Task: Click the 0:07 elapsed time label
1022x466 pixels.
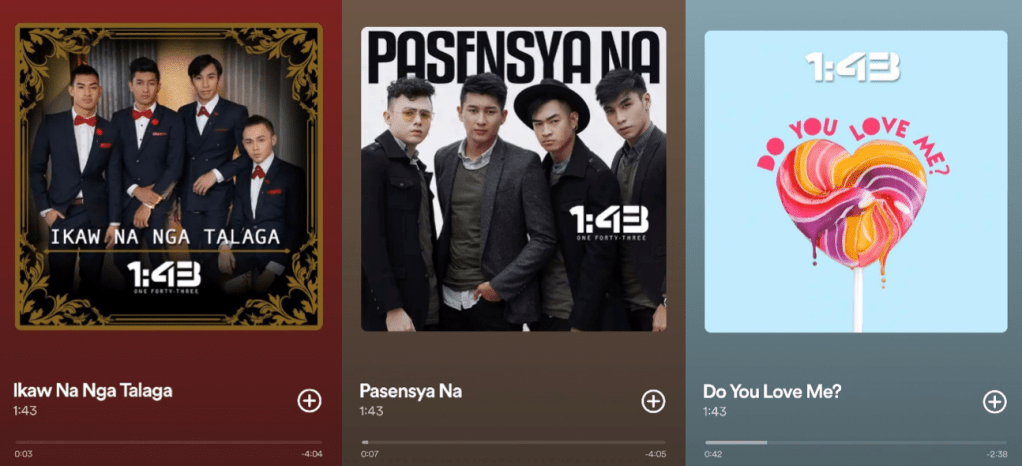Action: [370, 454]
